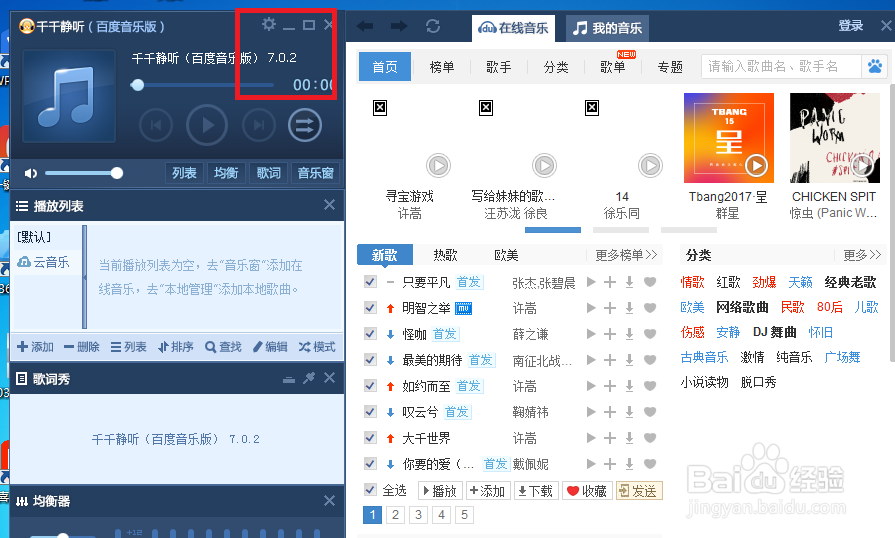Screen dimensions: 895x538
Task: Favorite 最美的期待 with the heart icon
Action: (650, 360)
